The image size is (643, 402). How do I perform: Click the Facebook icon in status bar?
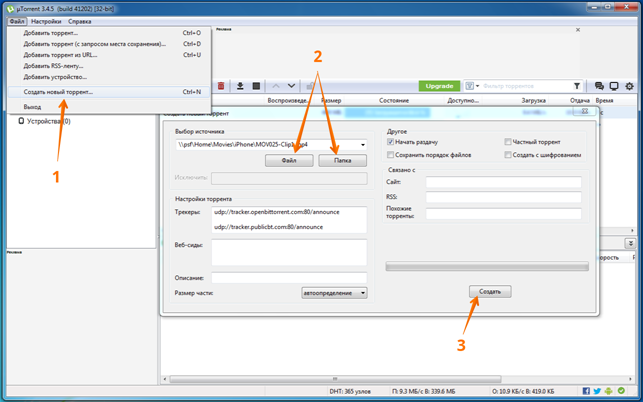pos(586,391)
